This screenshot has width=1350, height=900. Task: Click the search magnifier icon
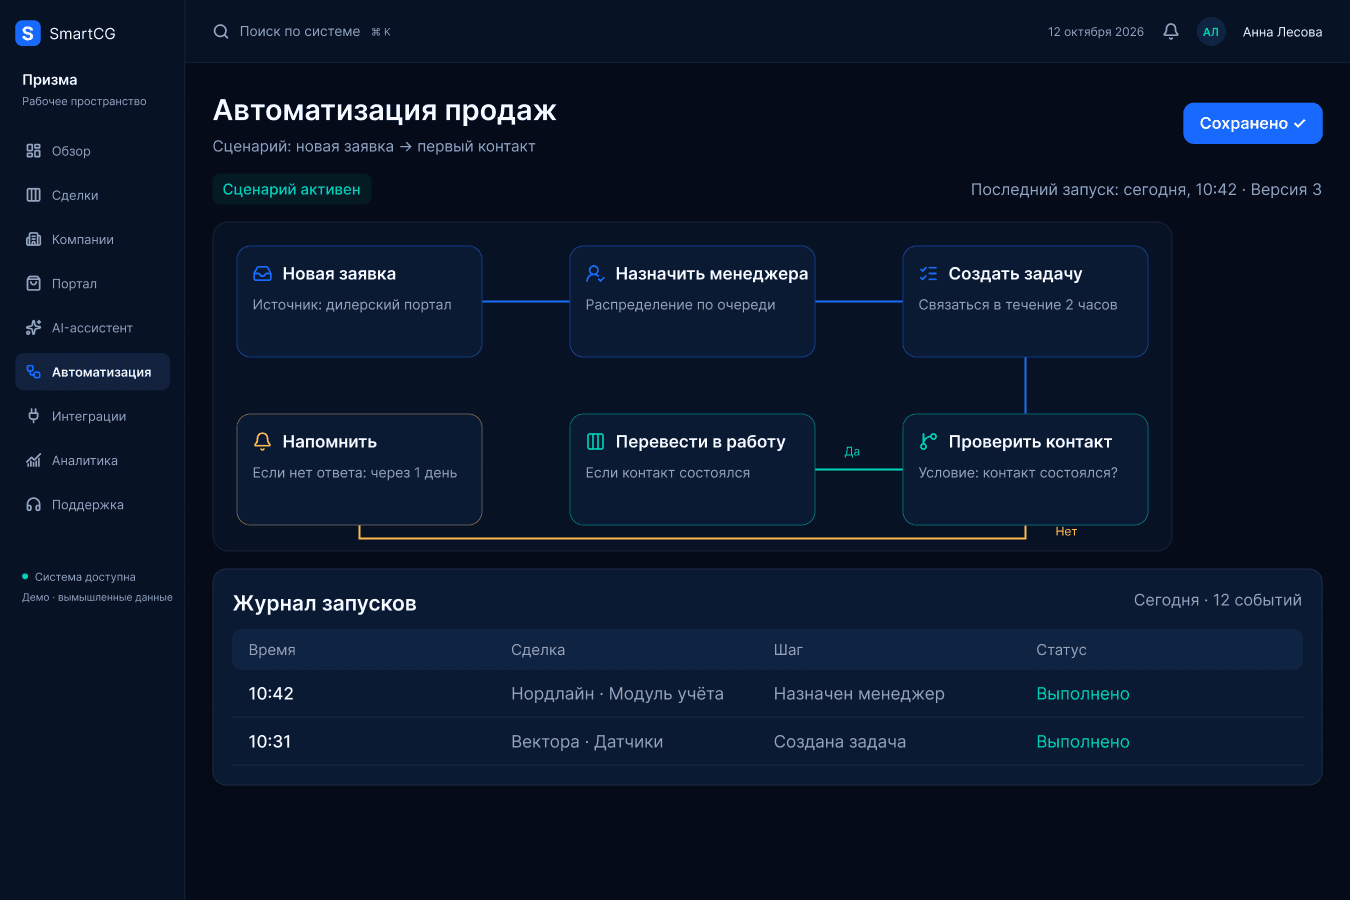tap(221, 32)
